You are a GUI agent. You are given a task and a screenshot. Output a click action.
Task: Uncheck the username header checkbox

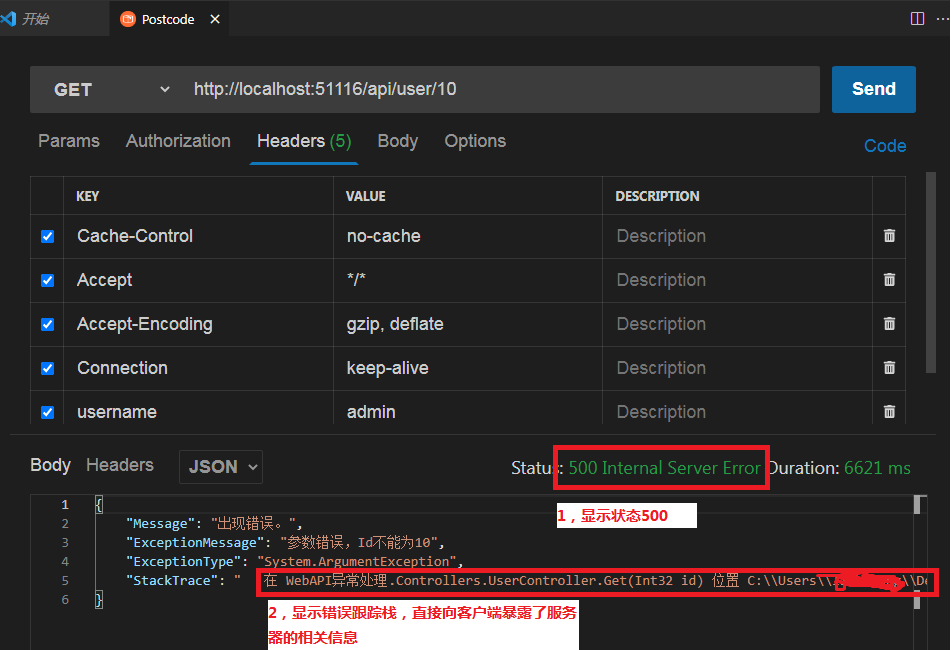click(47, 412)
